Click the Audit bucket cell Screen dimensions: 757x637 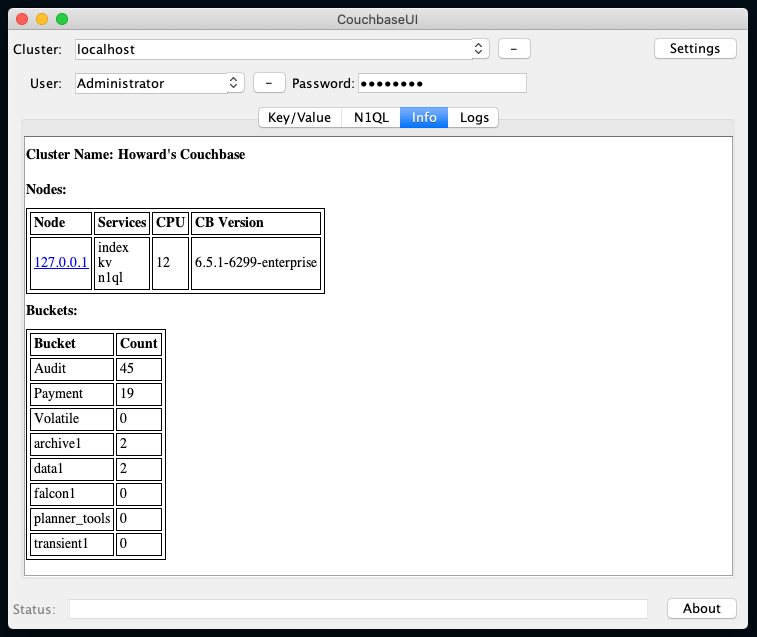(72, 368)
